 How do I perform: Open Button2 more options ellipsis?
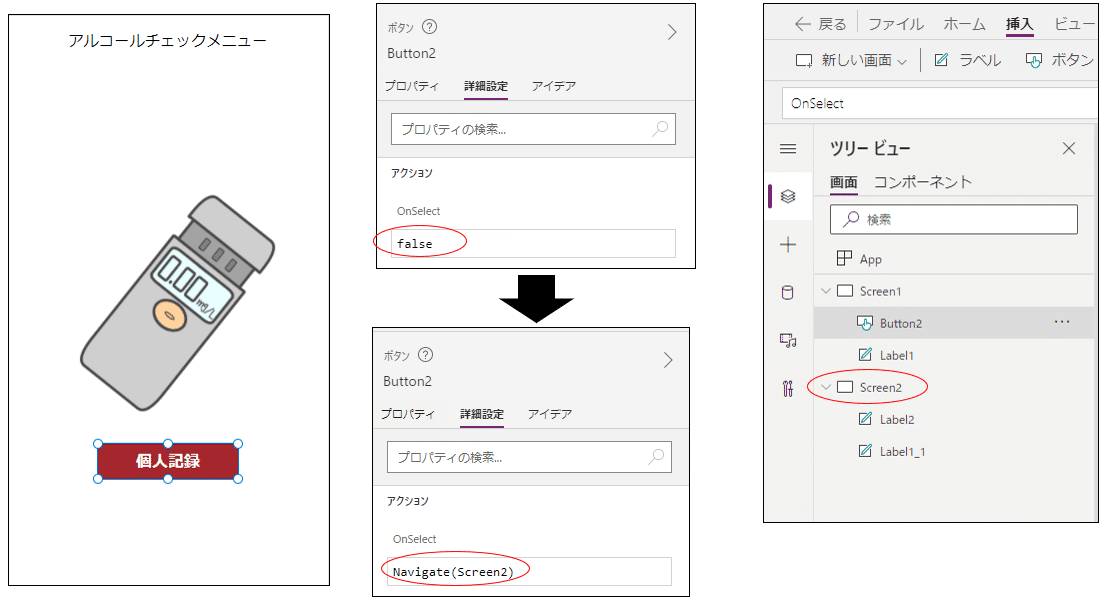tap(1061, 322)
